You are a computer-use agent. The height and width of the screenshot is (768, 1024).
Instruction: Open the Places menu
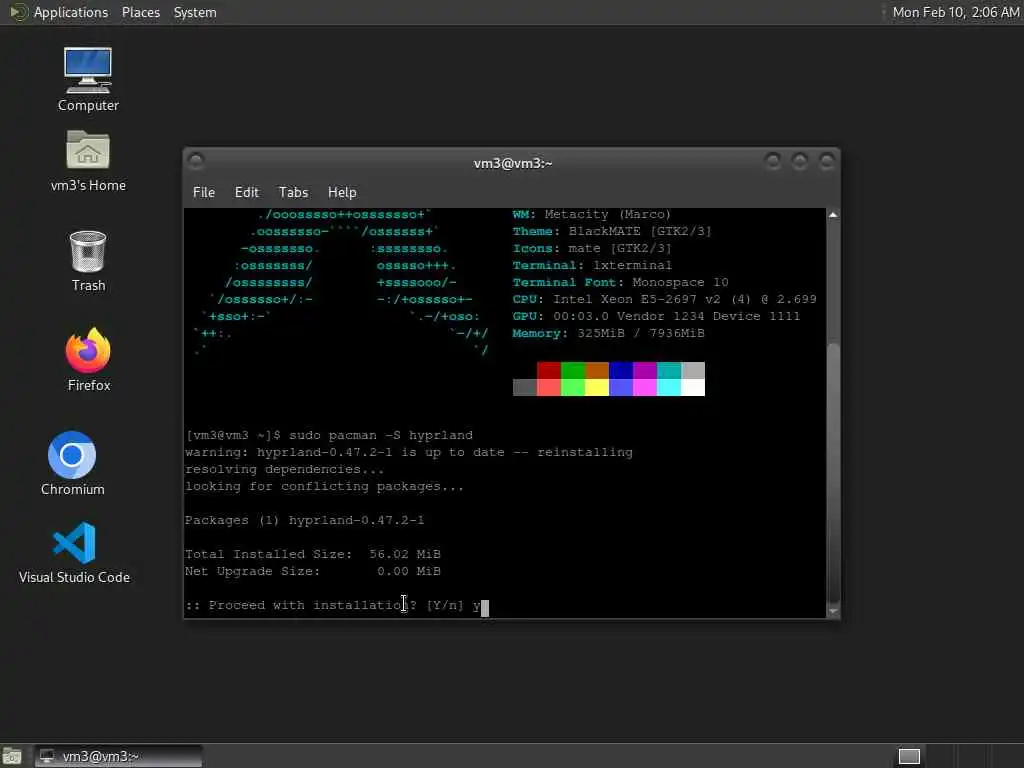pyautogui.click(x=140, y=12)
